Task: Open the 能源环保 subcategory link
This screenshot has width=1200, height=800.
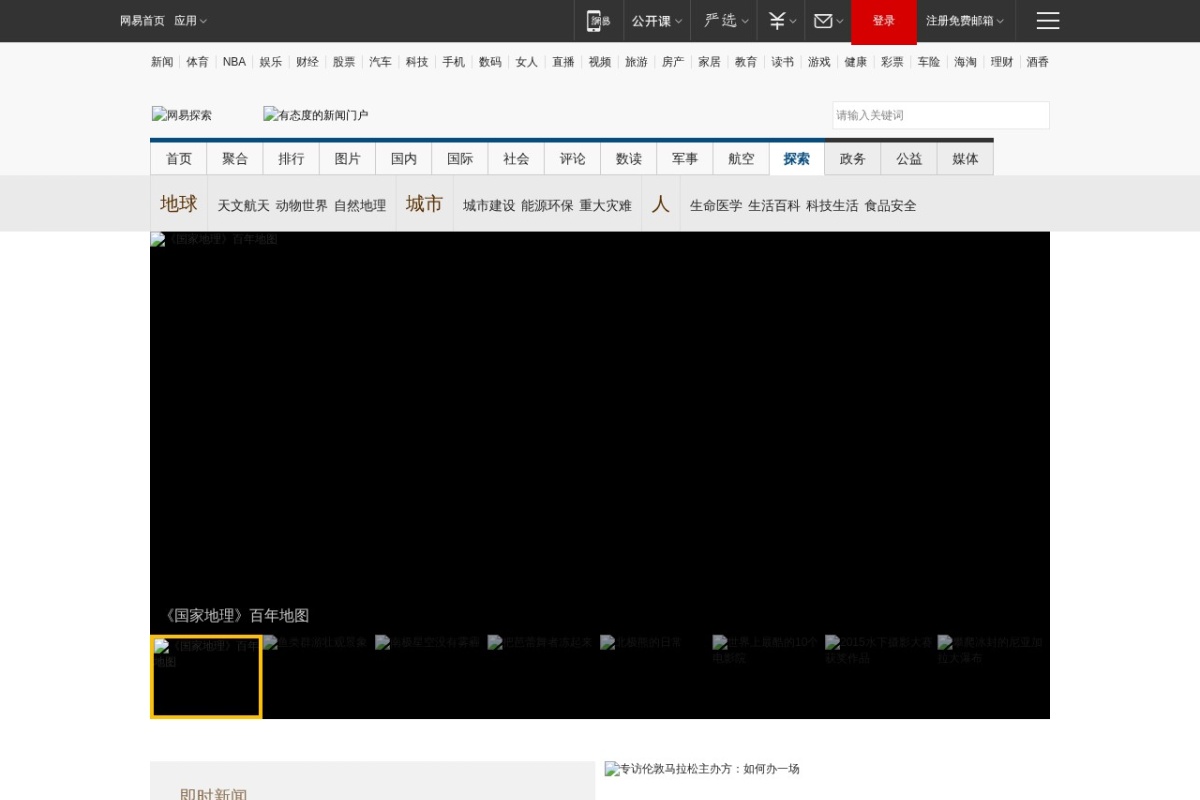Action: click(547, 206)
